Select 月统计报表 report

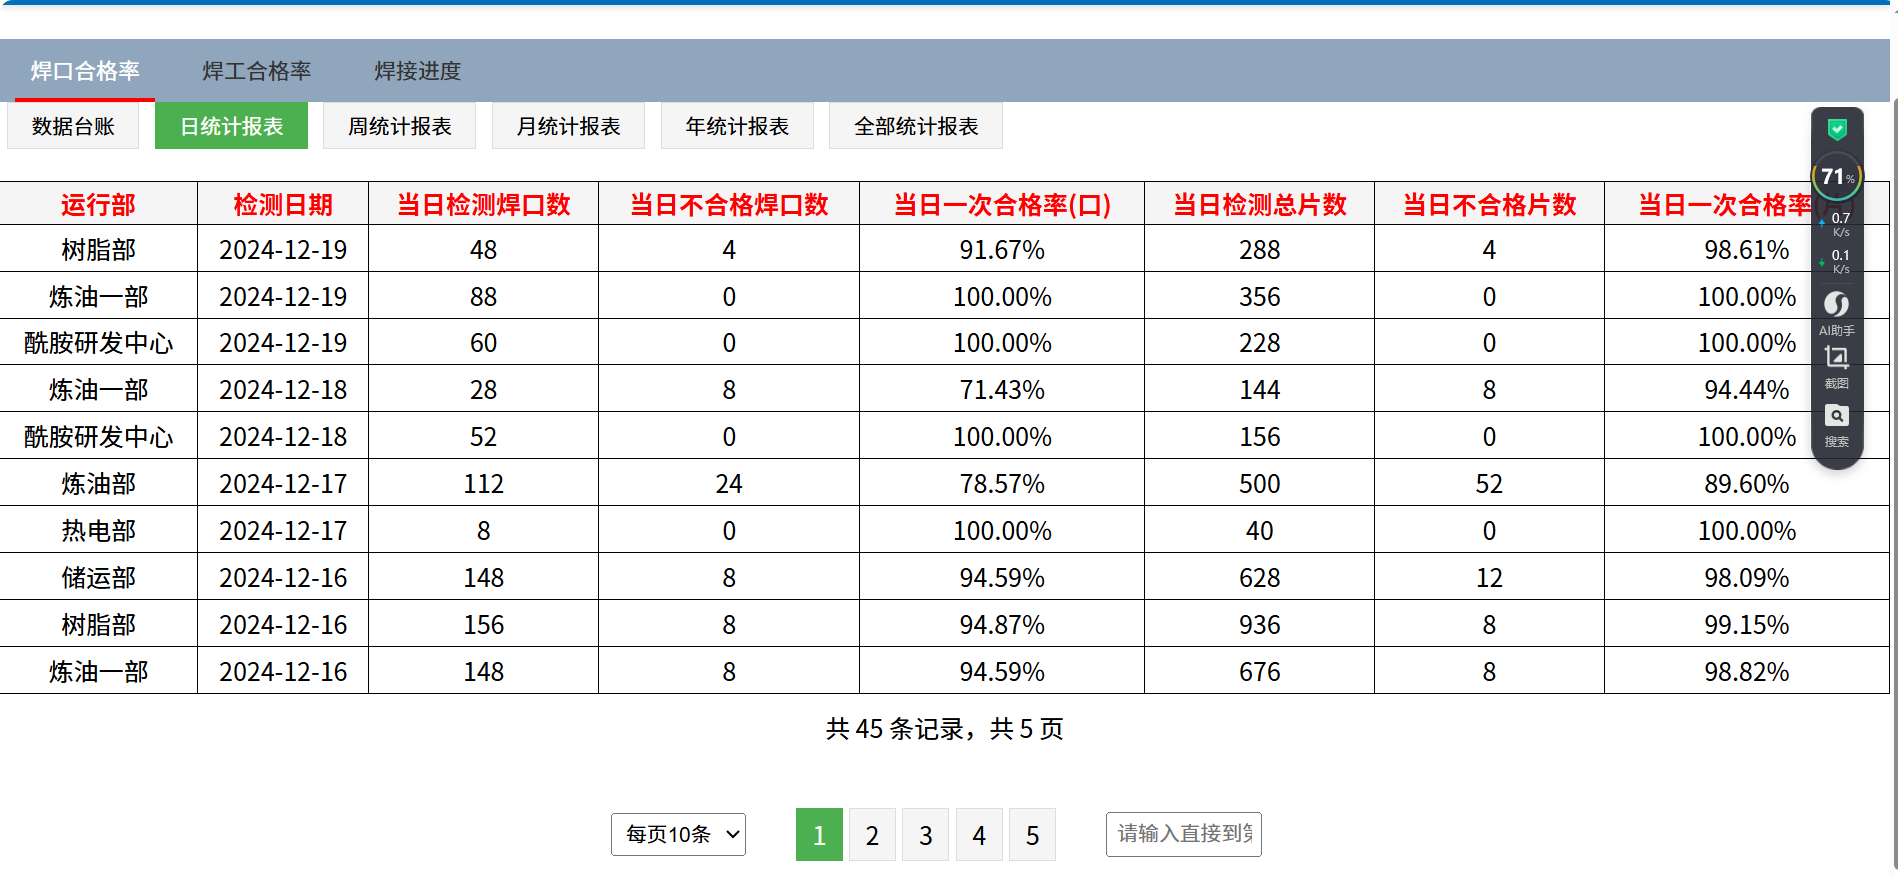tap(568, 126)
